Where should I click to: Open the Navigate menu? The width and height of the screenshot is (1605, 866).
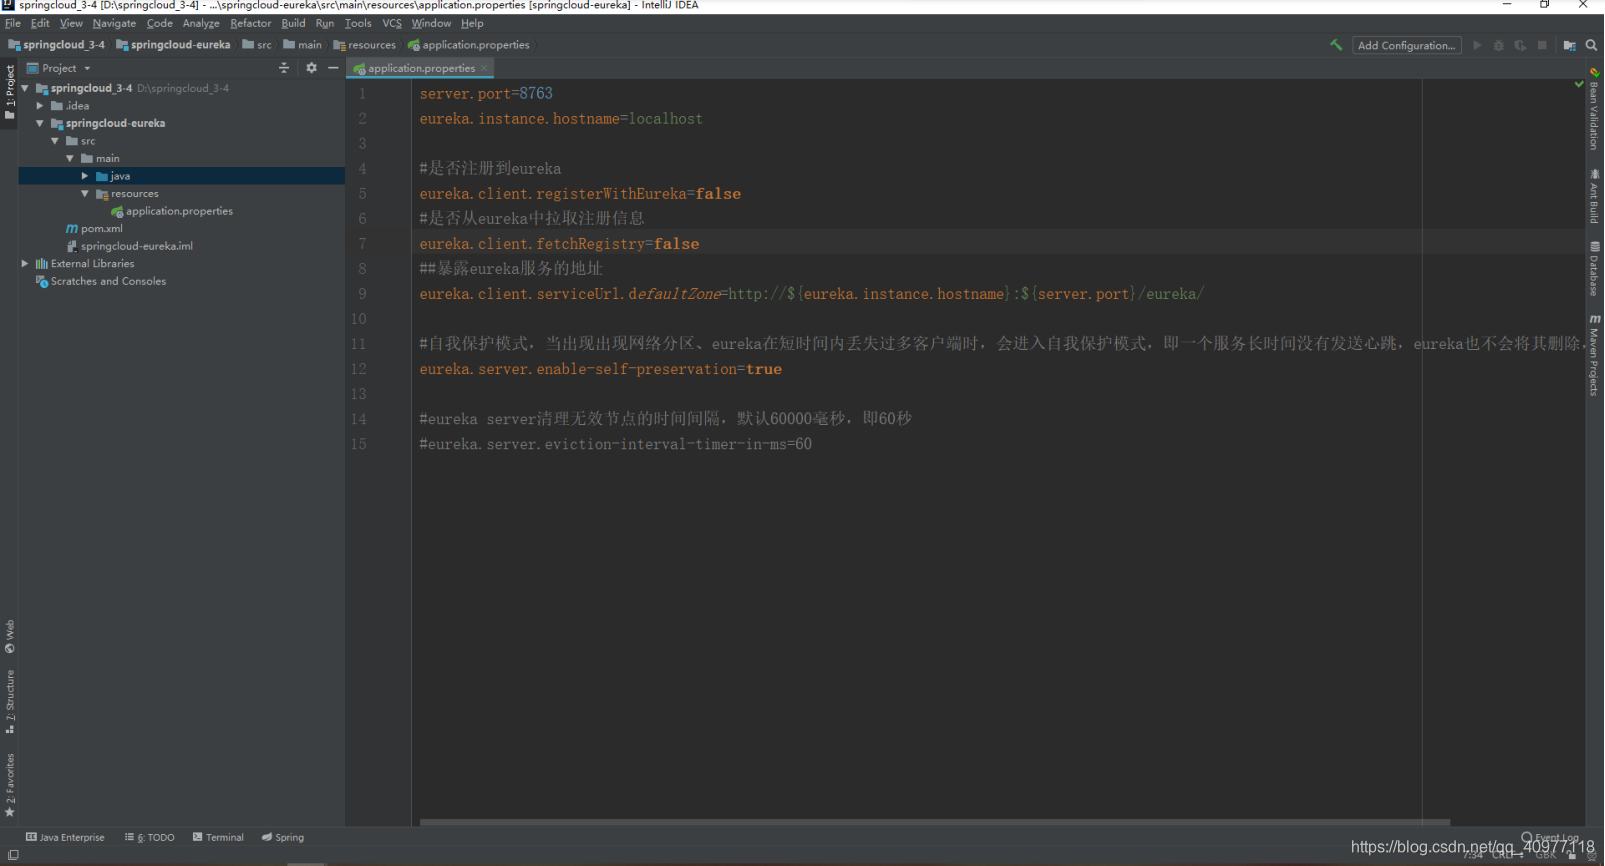[114, 23]
